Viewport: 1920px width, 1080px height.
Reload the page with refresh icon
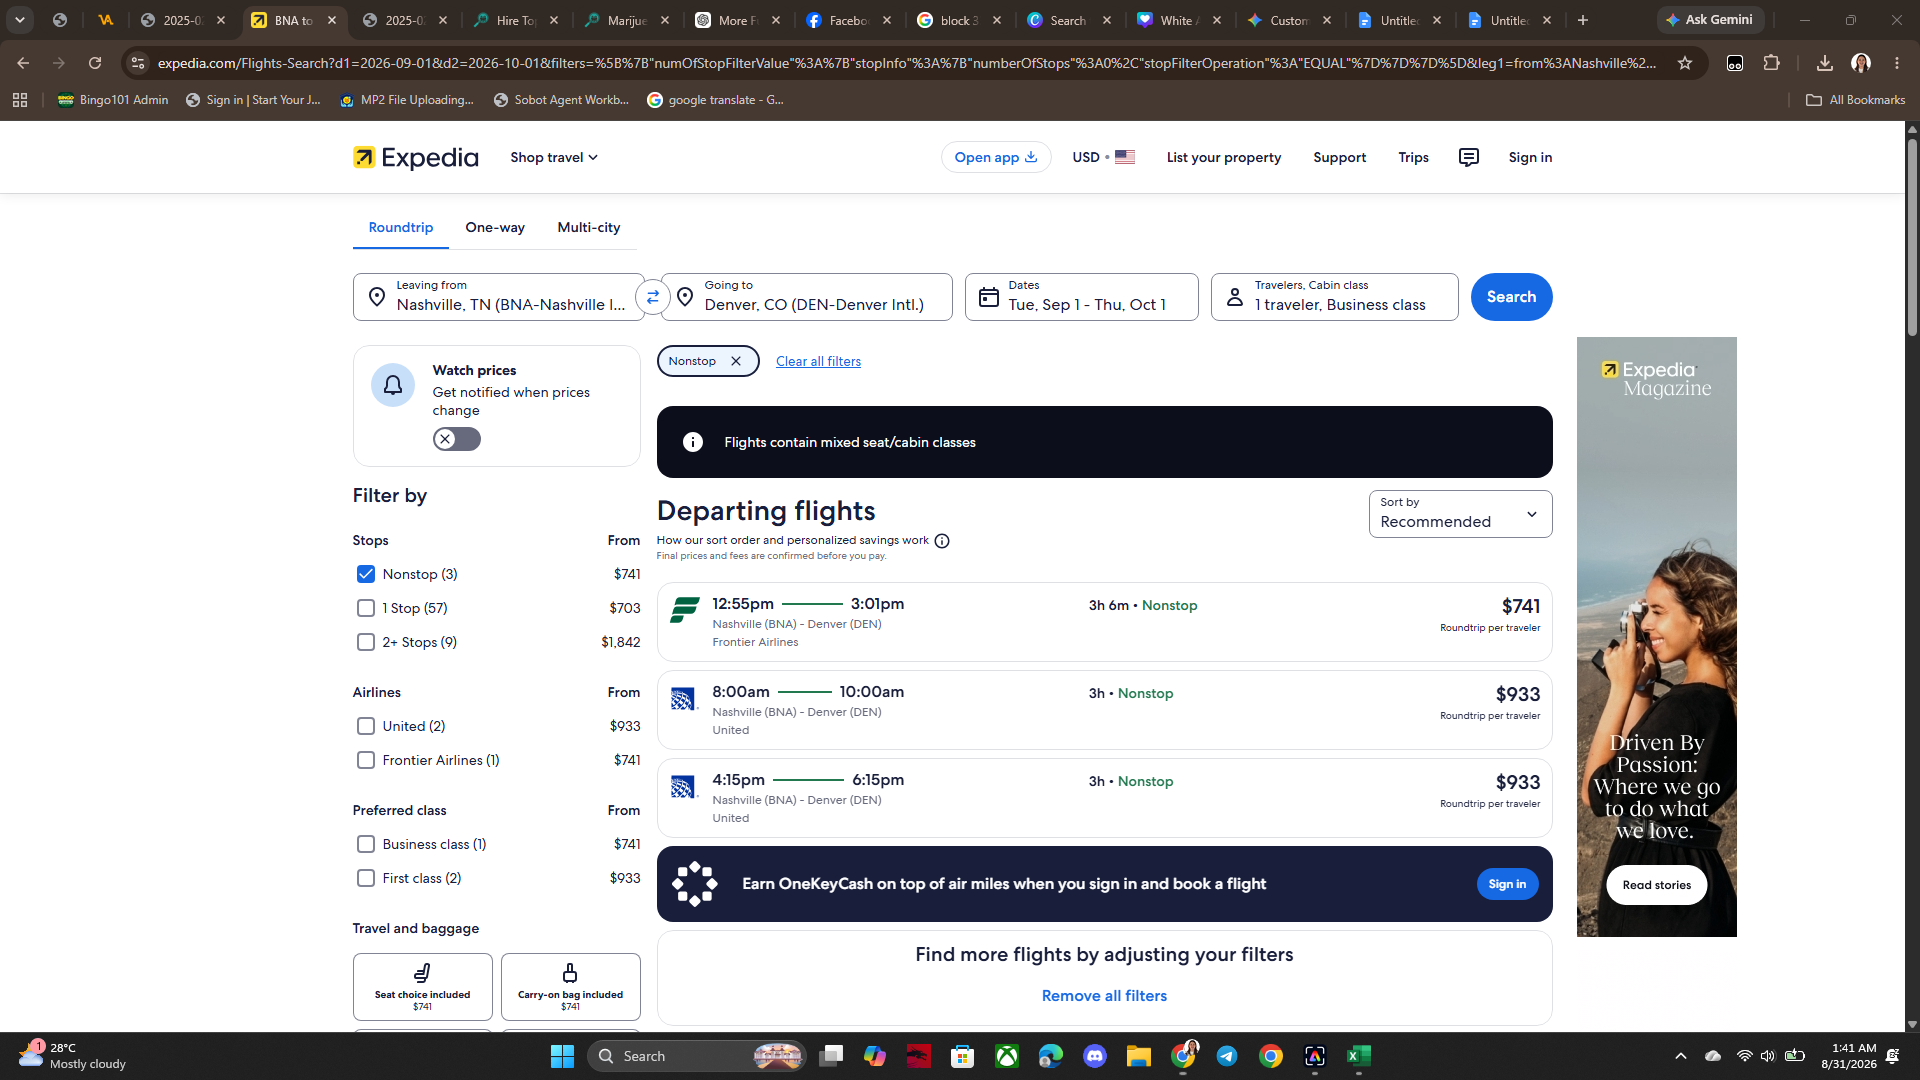coord(95,63)
